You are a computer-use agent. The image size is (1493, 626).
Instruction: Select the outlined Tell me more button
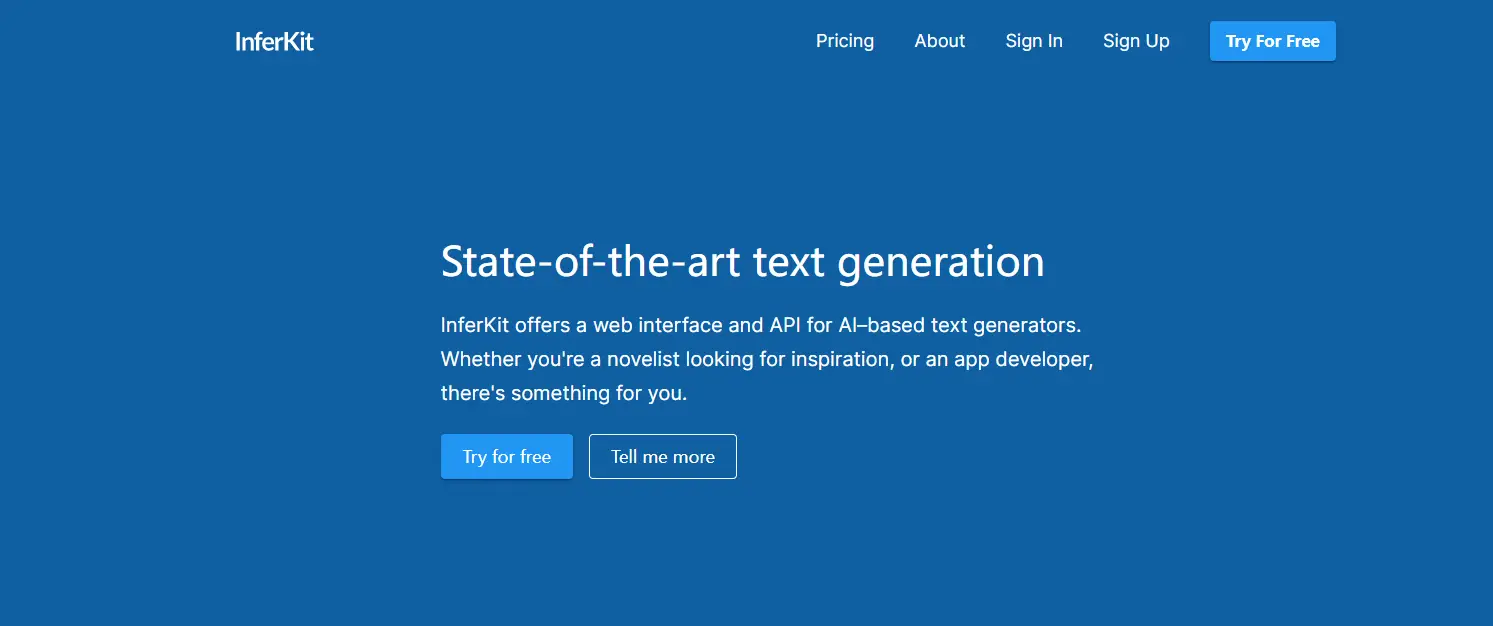(x=662, y=456)
